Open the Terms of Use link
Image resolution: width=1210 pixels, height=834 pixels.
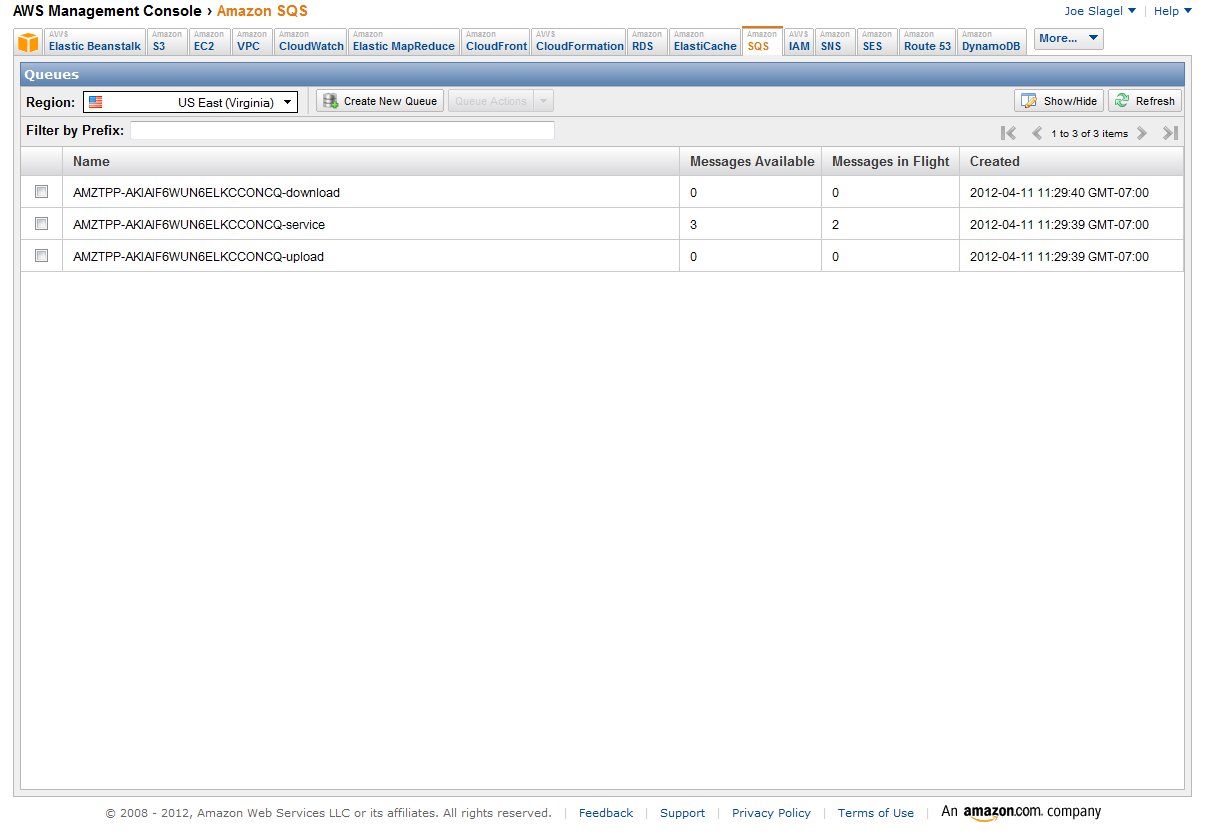(876, 813)
